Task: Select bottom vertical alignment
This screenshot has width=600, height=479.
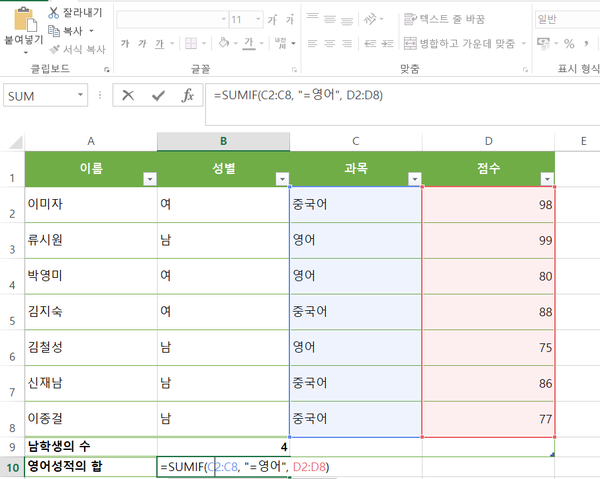Action: point(347,20)
